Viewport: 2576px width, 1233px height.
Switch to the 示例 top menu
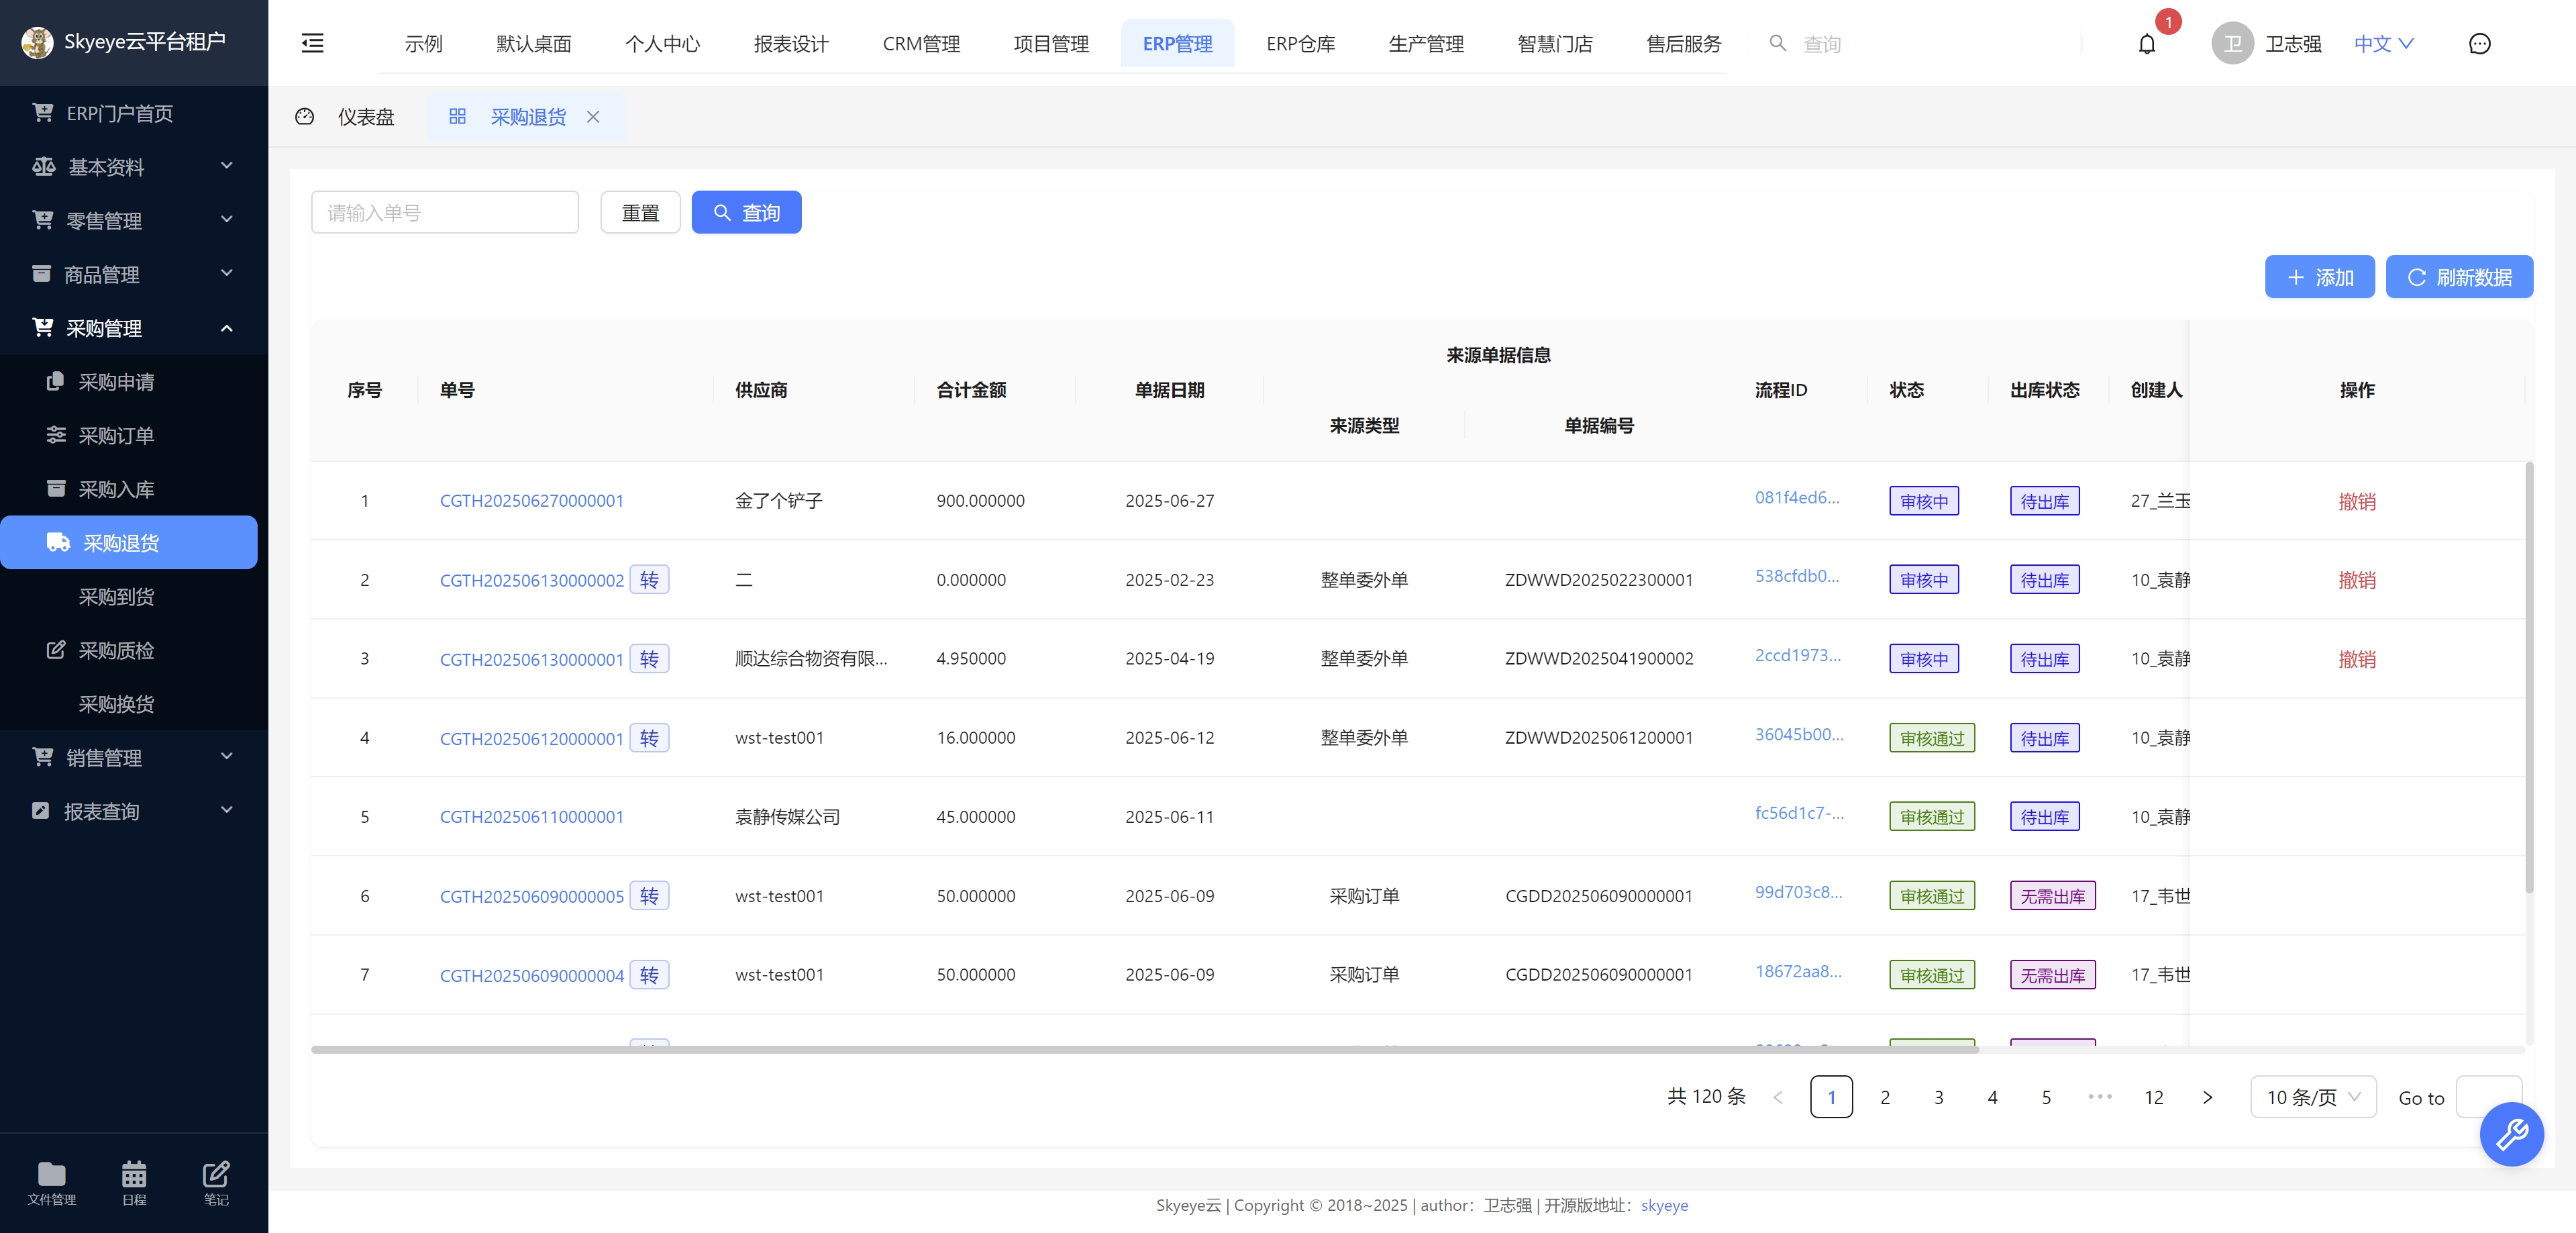pyautogui.click(x=423, y=44)
